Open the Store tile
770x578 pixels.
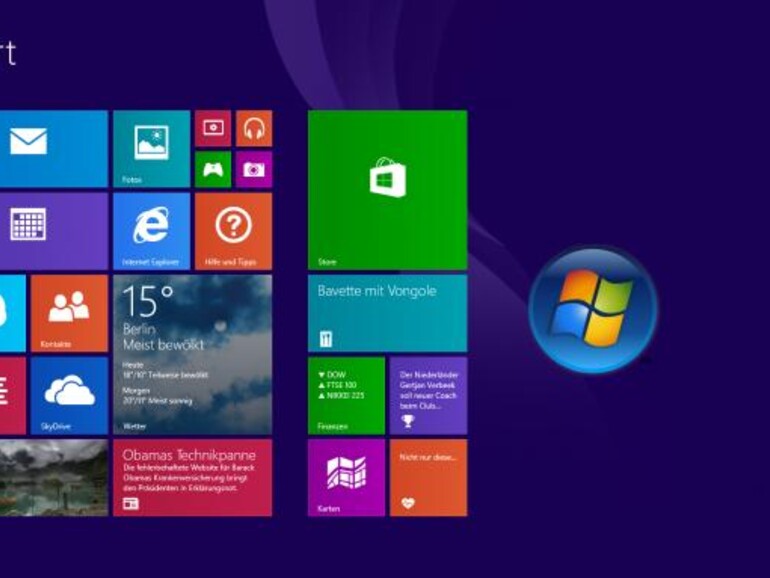pyautogui.click(x=387, y=190)
